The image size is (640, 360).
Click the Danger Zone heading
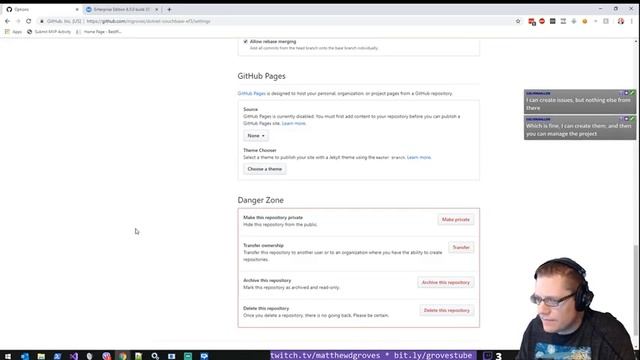click(260, 200)
